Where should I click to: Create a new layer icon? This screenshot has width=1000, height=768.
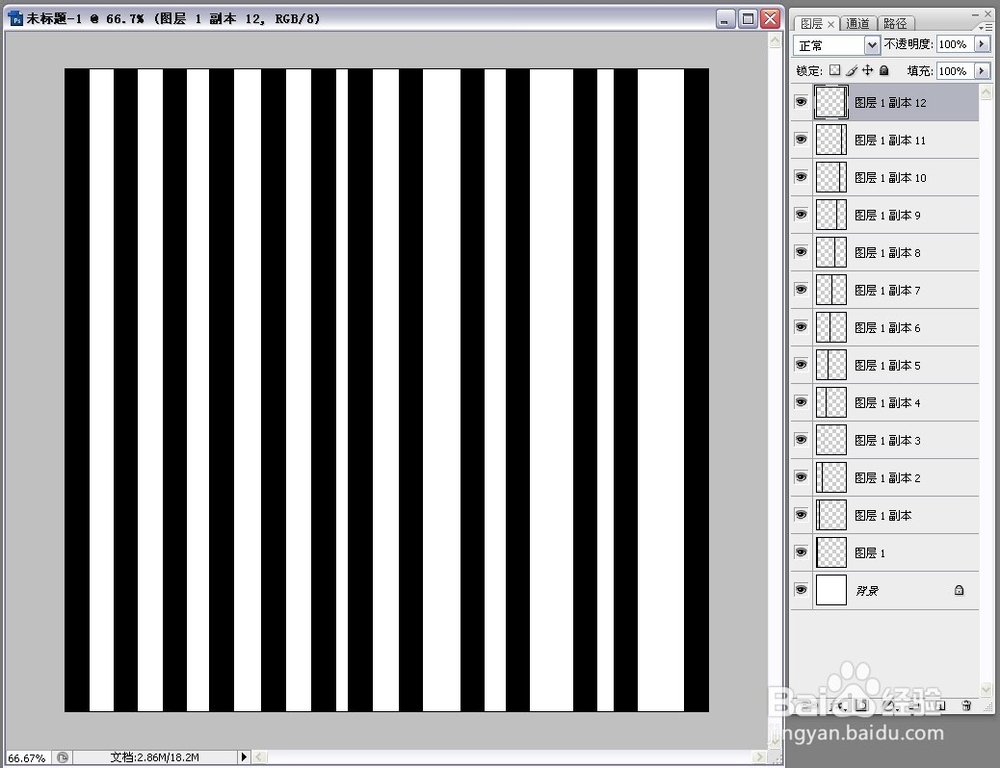[940, 705]
